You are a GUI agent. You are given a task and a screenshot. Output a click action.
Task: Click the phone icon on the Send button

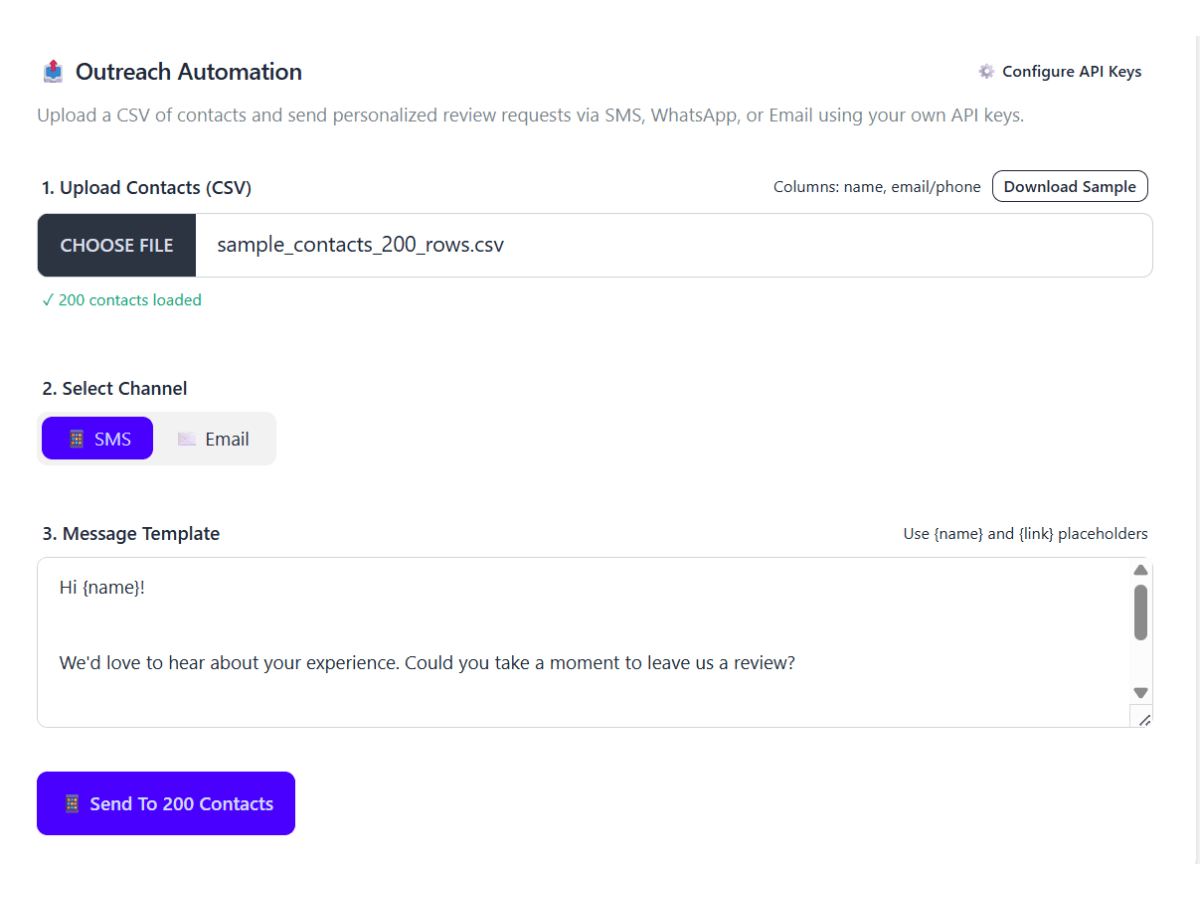click(71, 804)
